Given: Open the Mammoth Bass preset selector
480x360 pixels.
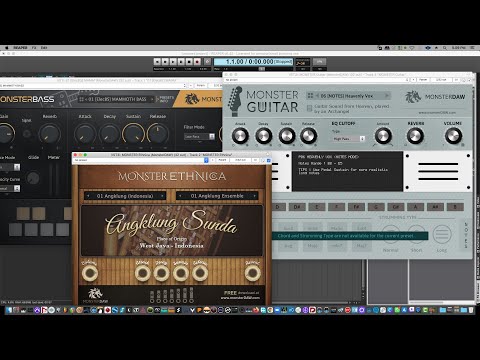Looking at the screenshot, I should pos(117,99).
